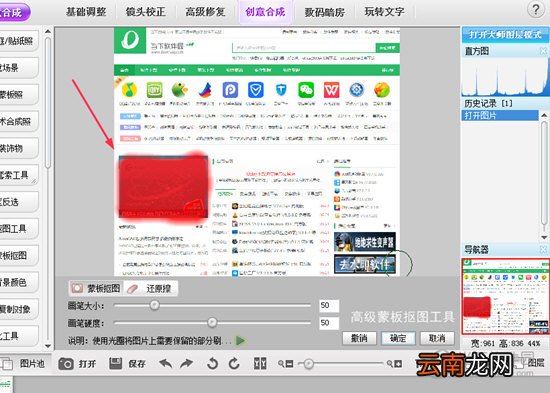The image size is (550, 393).
Task: Select the 还原擦 eraser mode
Action: pos(150,288)
